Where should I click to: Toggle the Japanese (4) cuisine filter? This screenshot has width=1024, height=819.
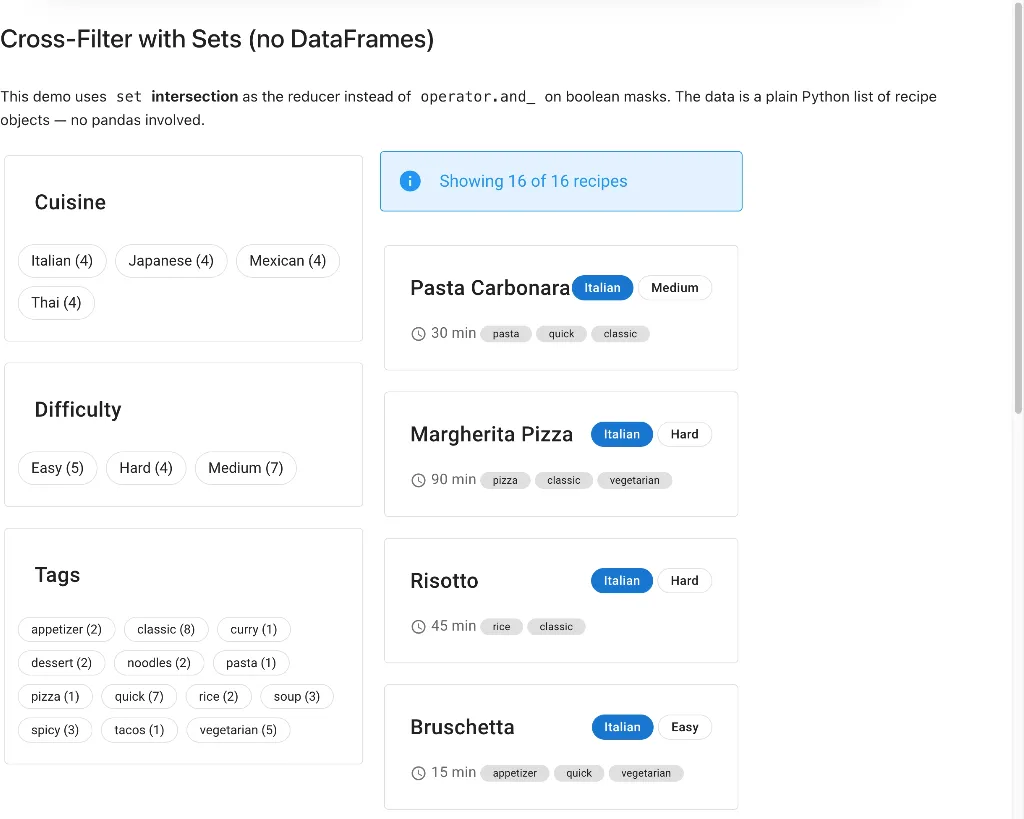[x=171, y=261]
